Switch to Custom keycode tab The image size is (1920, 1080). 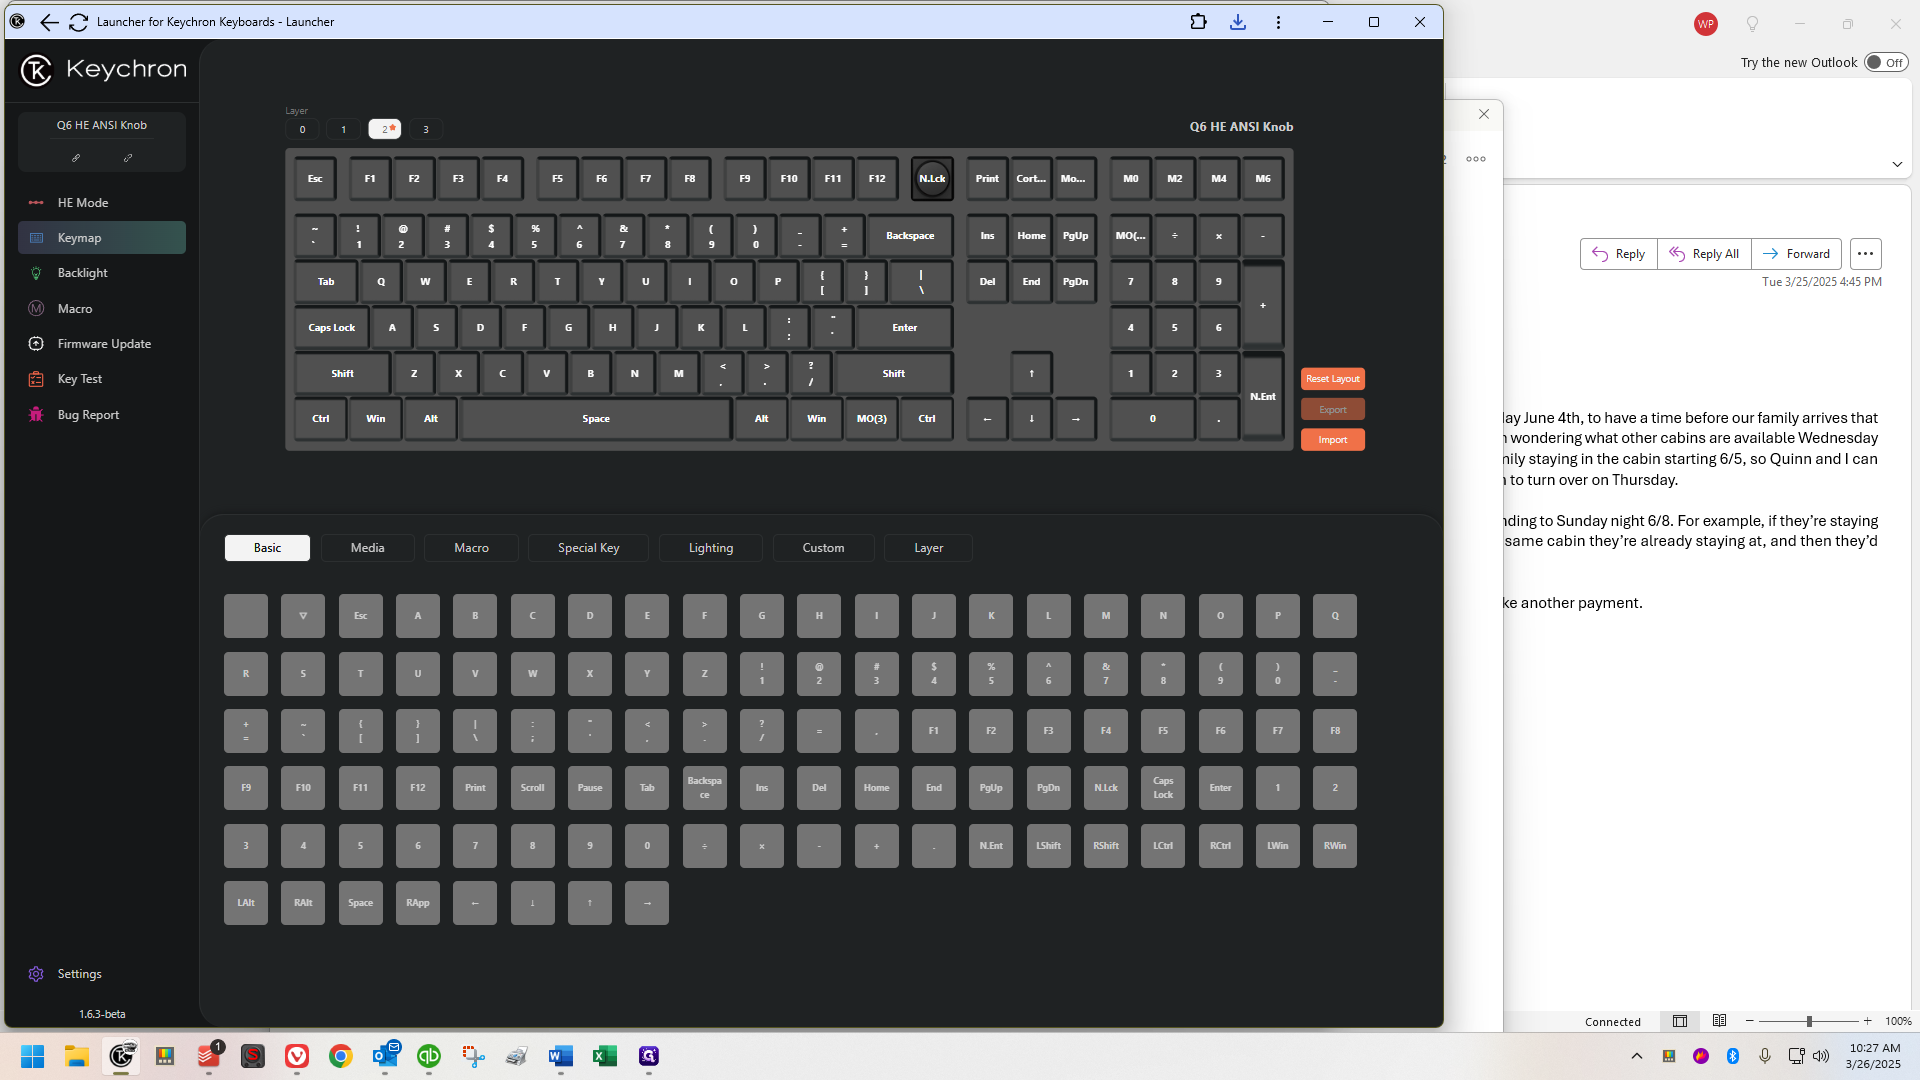[823, 548]
